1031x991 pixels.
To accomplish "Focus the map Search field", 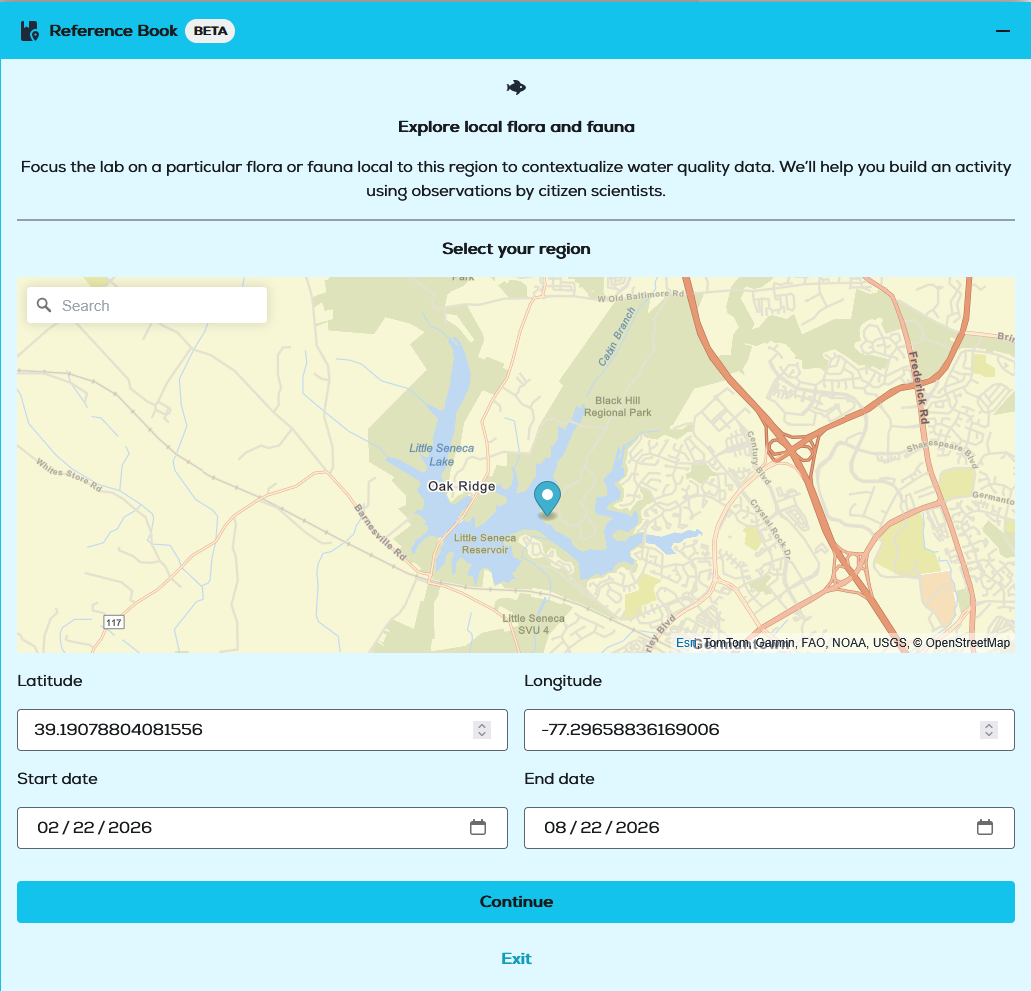I will pyautogui.click(x=160, y=306).
